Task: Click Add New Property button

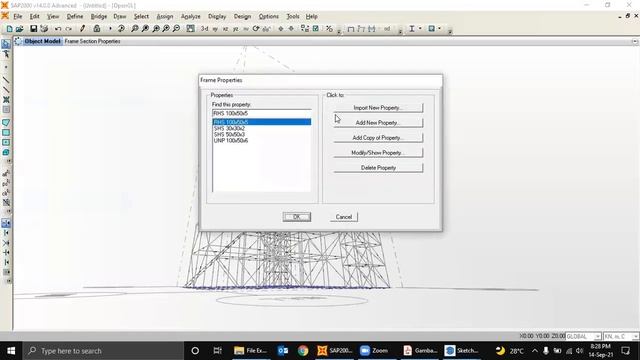Action: [x=378, y=122]
